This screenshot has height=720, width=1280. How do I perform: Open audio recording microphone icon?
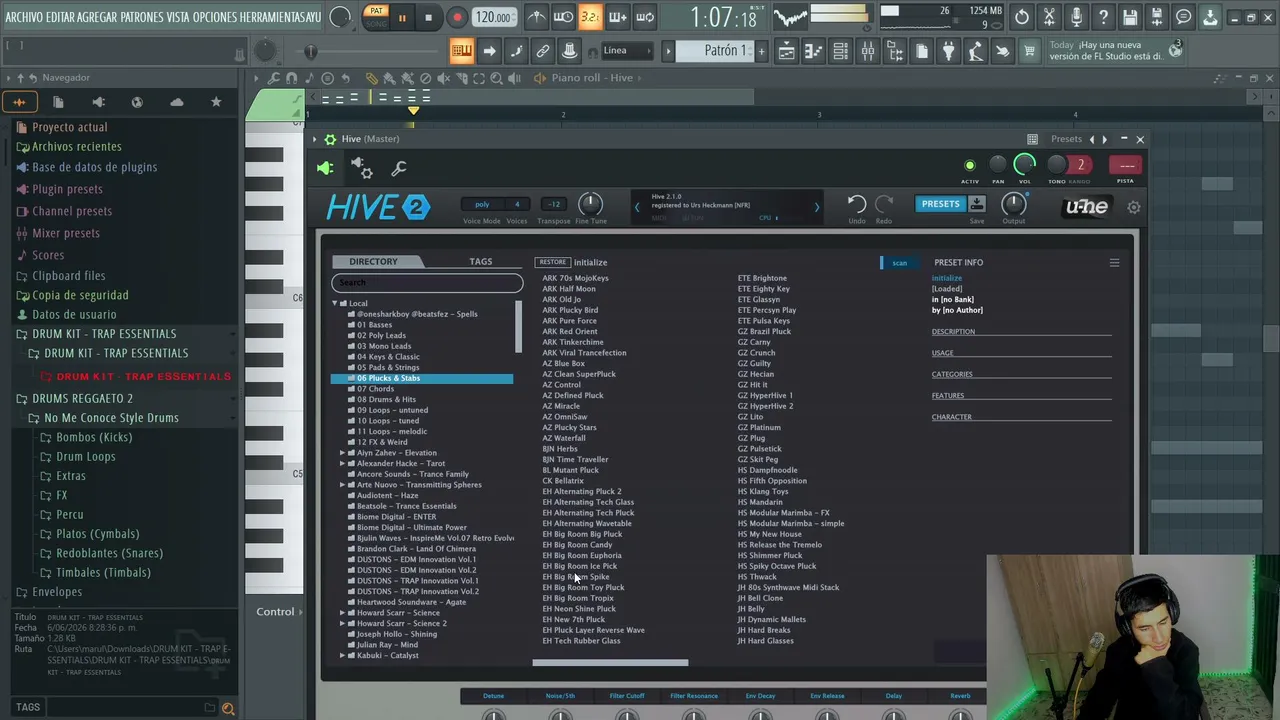(1076, 17)
